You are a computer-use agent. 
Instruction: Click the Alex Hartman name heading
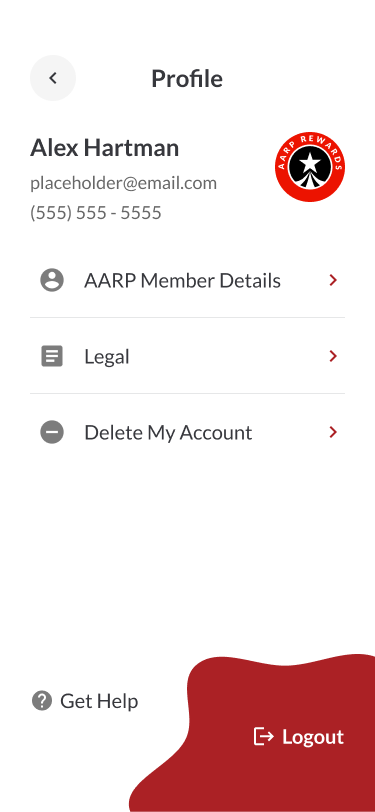point(105,148)
